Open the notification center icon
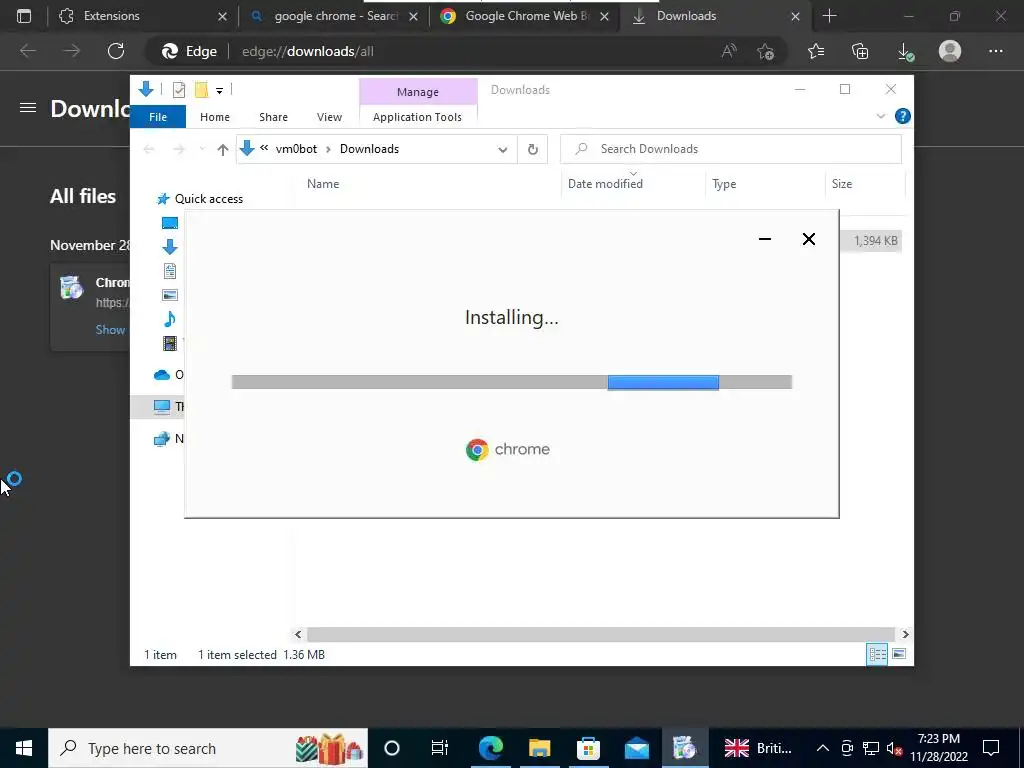This screenshot has height=768, width=1024. [991, 748]
